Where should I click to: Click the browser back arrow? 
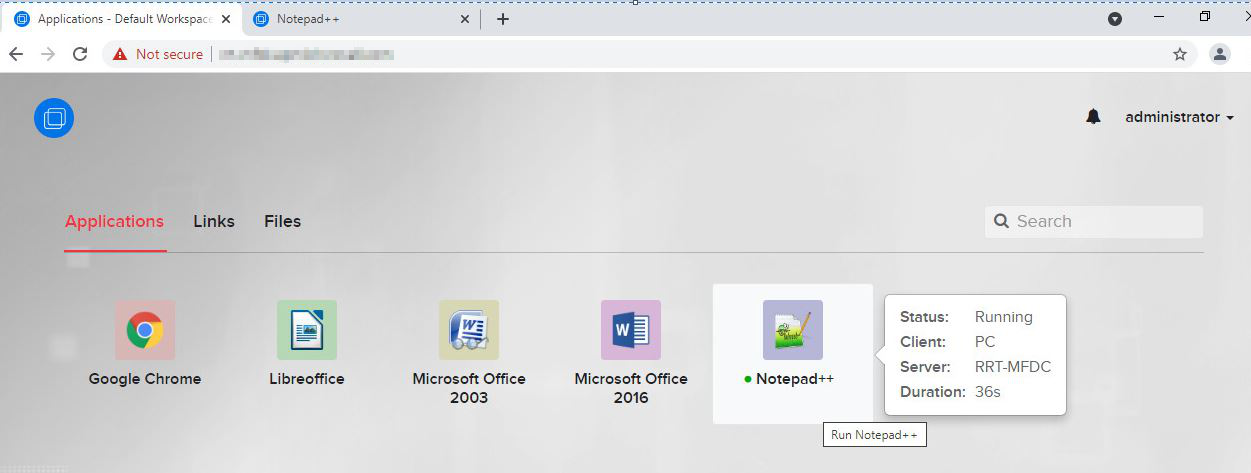click(x=16, y=54)
